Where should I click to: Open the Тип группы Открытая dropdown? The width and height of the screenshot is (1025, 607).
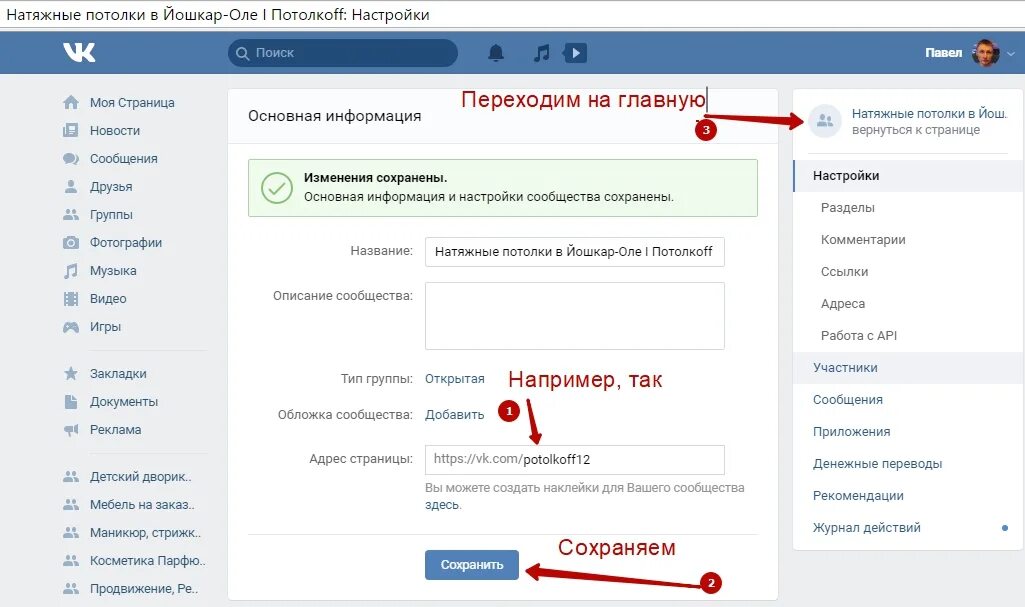454,379
